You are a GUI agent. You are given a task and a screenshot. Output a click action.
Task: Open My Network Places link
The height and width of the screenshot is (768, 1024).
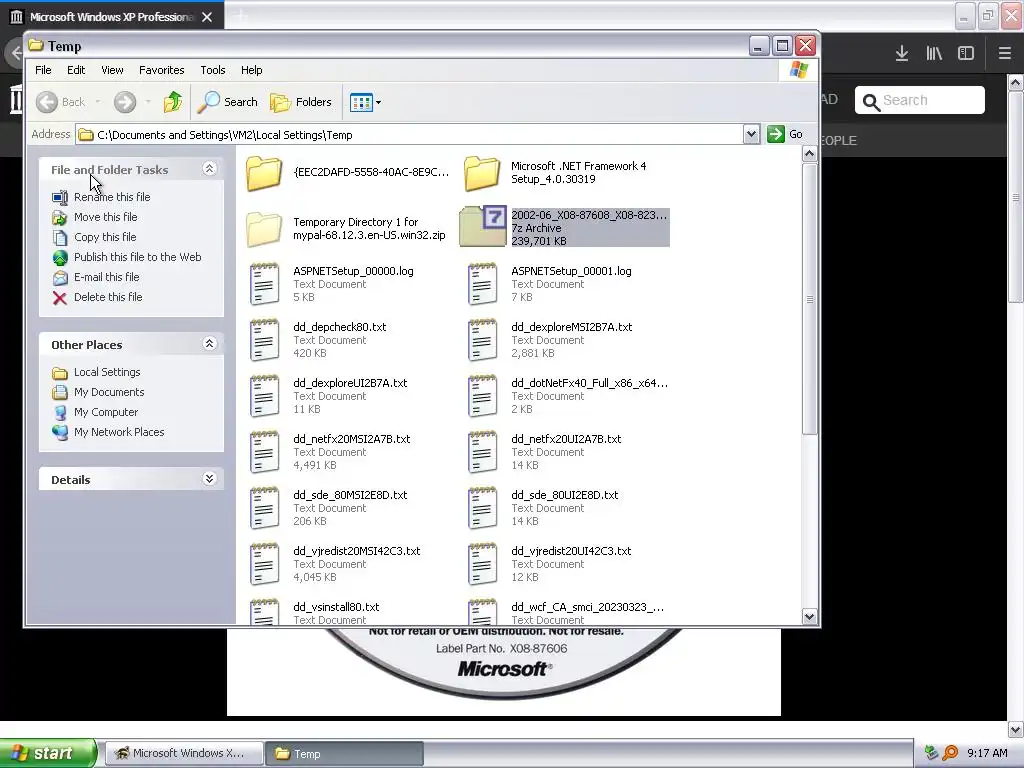tap(119, 432)
